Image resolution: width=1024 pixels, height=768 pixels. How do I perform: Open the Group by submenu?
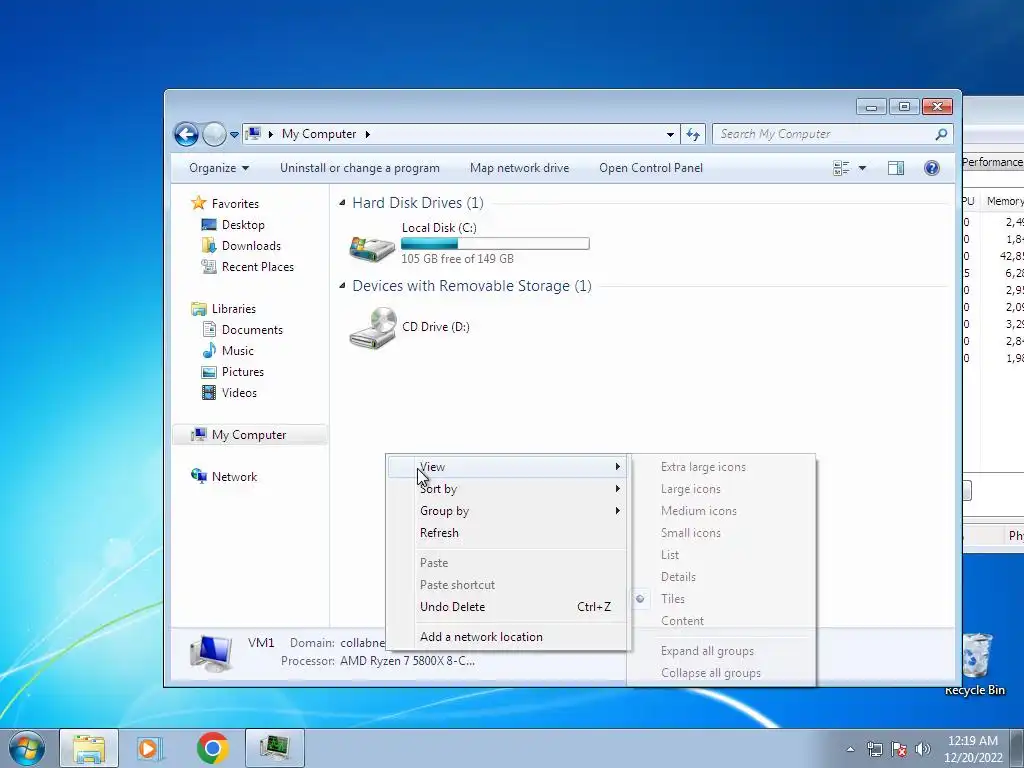coord(507,511)
